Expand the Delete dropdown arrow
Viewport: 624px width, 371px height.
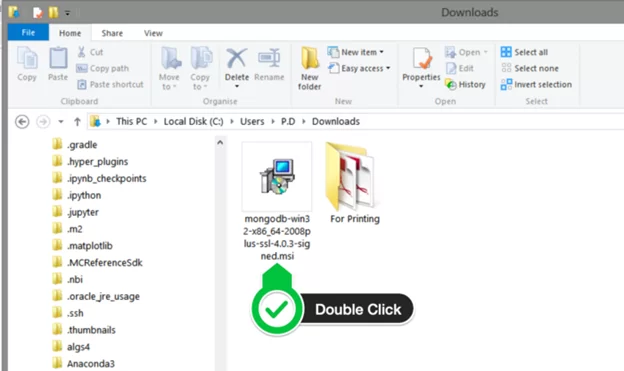click(x=237, y=86)
